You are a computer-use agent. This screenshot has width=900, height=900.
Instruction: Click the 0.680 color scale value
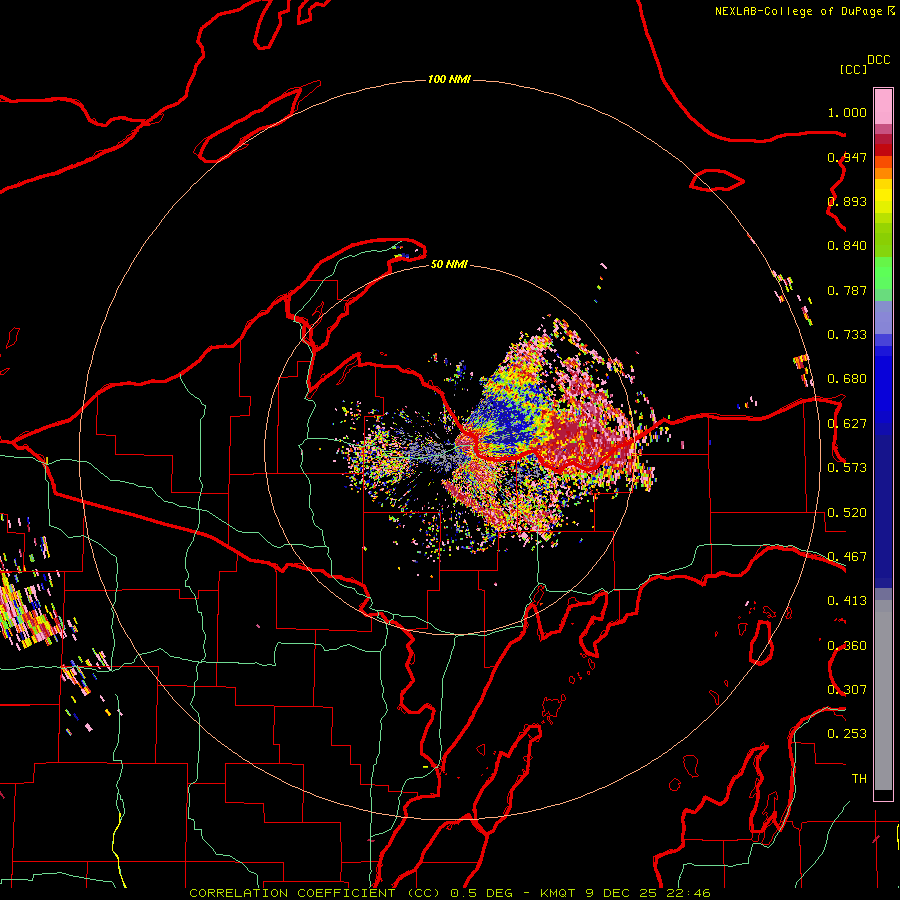847,379
